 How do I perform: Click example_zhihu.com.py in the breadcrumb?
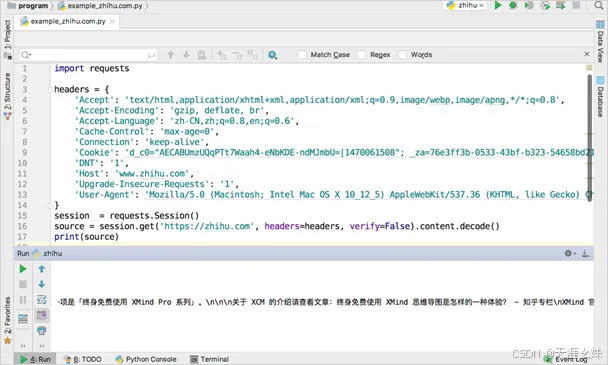(101, 6)
